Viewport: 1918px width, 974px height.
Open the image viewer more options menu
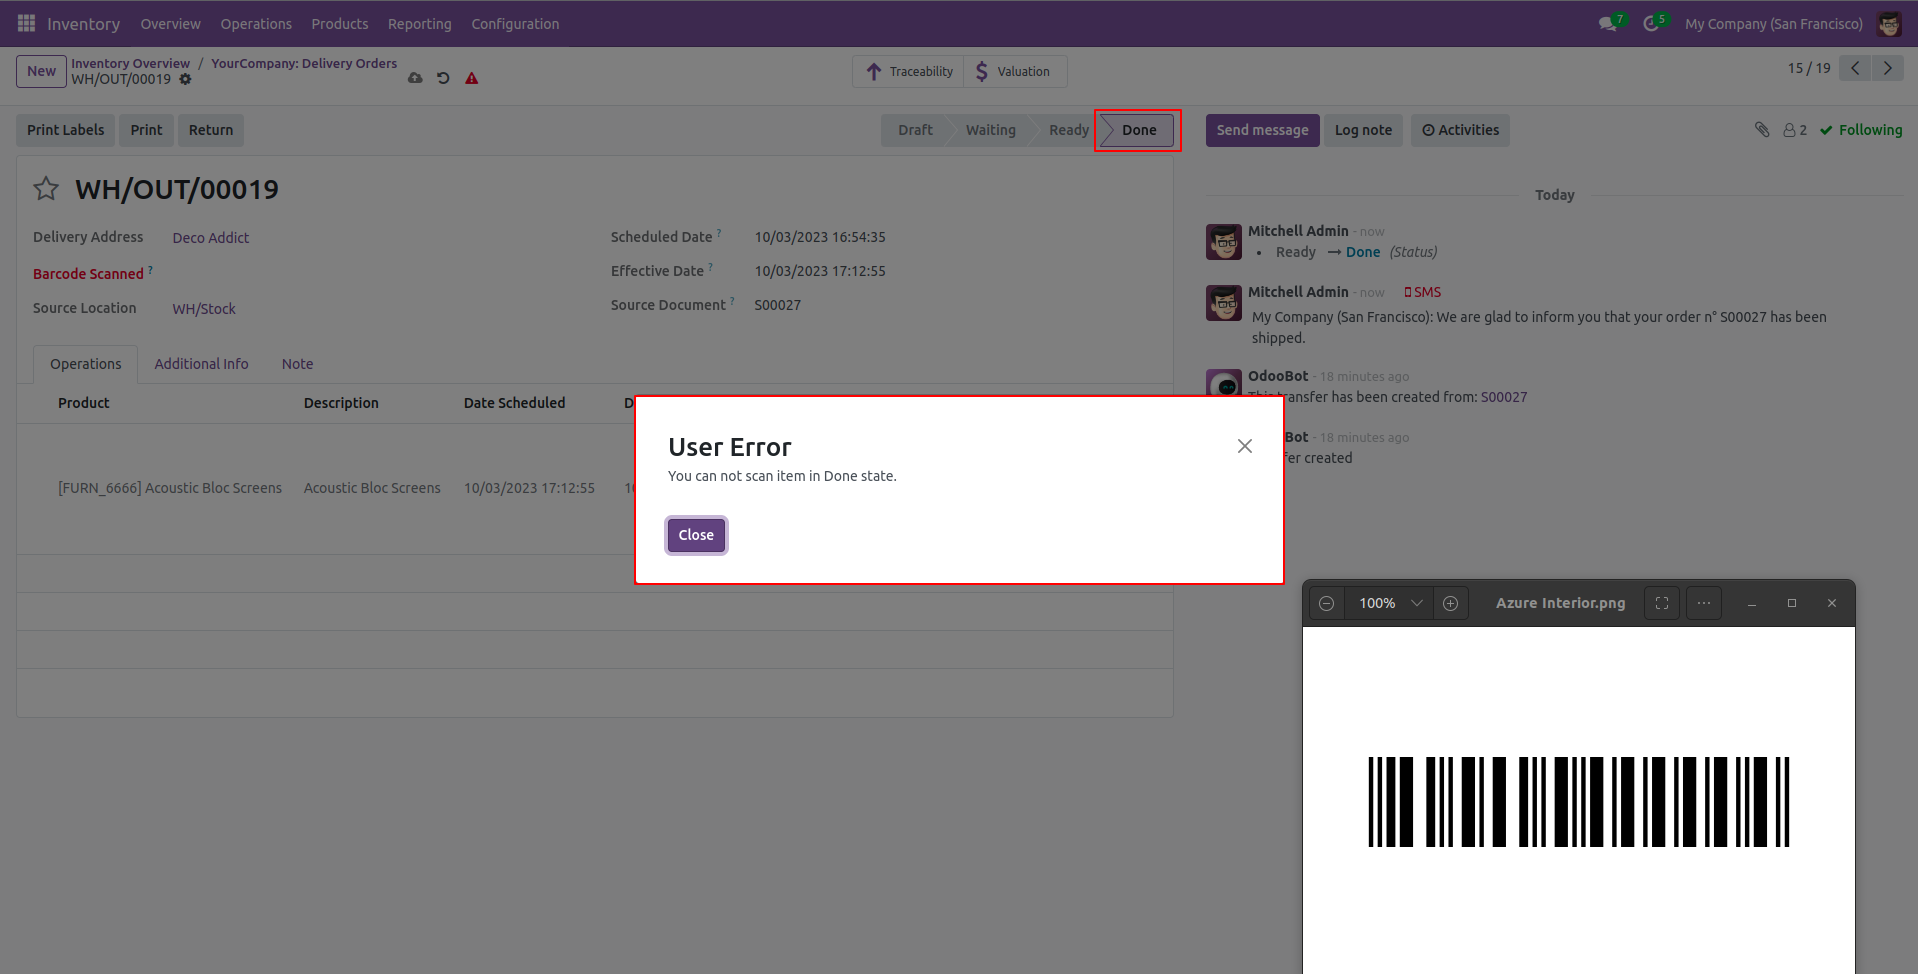tap(1704, 603)
